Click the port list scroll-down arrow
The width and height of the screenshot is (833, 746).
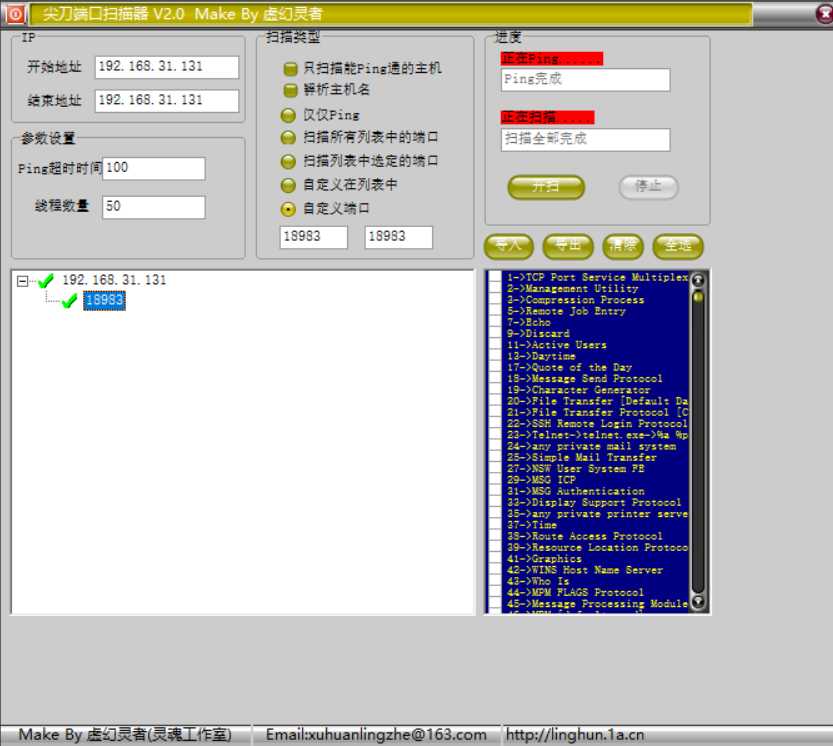click(x=698, y=601)
